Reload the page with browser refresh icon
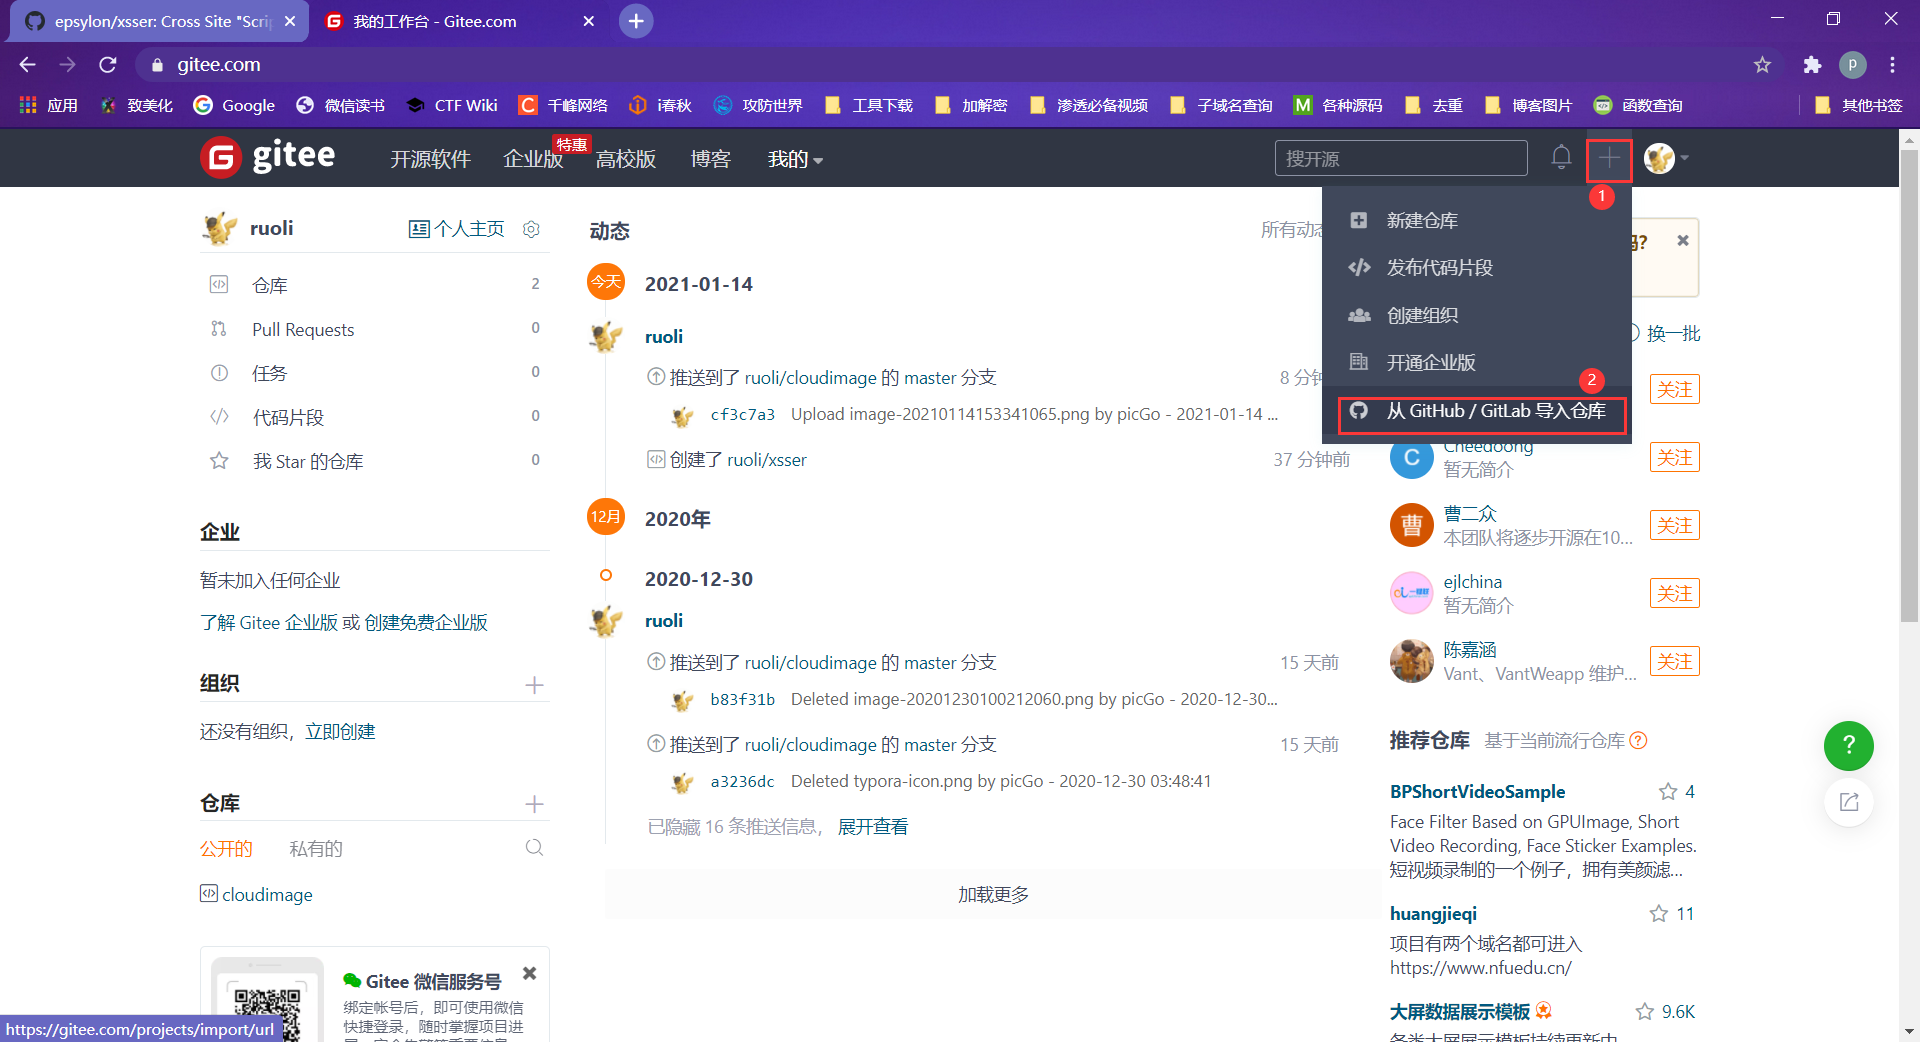 coord(108,65)
